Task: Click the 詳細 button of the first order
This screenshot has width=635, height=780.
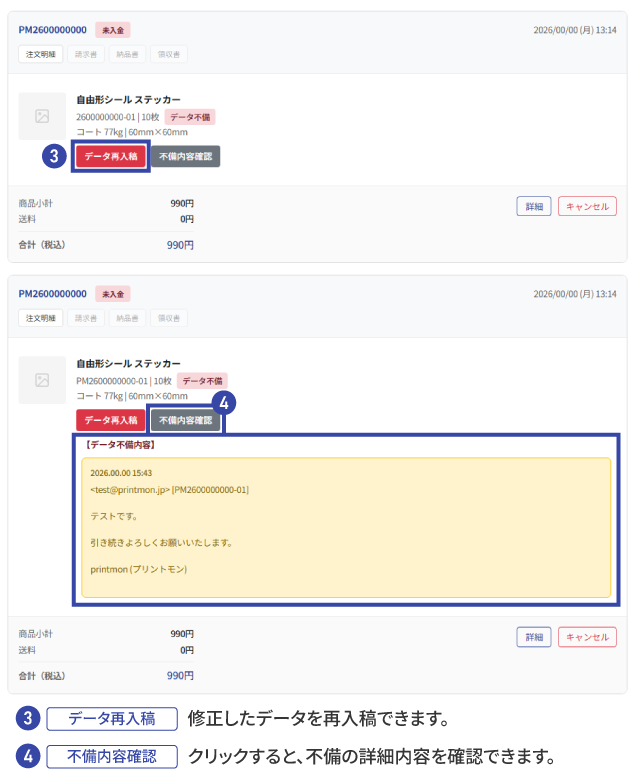Action: pyautogui.click(x=534, y=206)
